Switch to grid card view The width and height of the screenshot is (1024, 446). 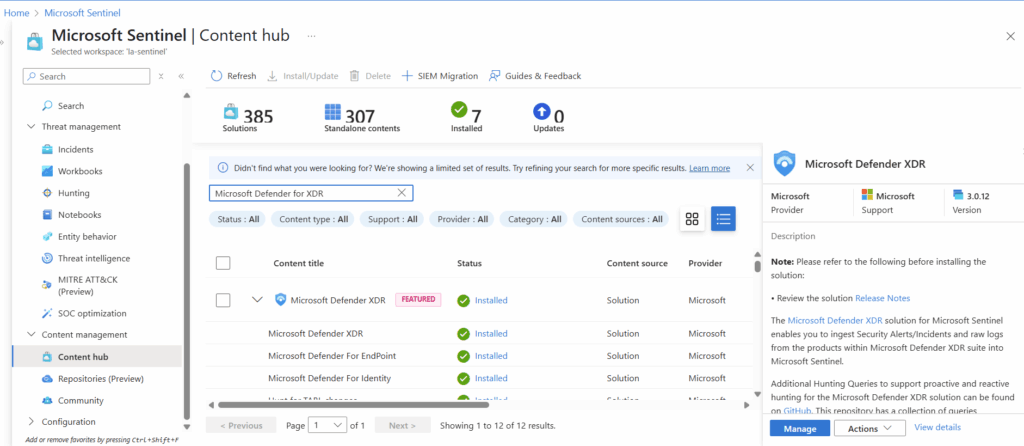point(692,219)
